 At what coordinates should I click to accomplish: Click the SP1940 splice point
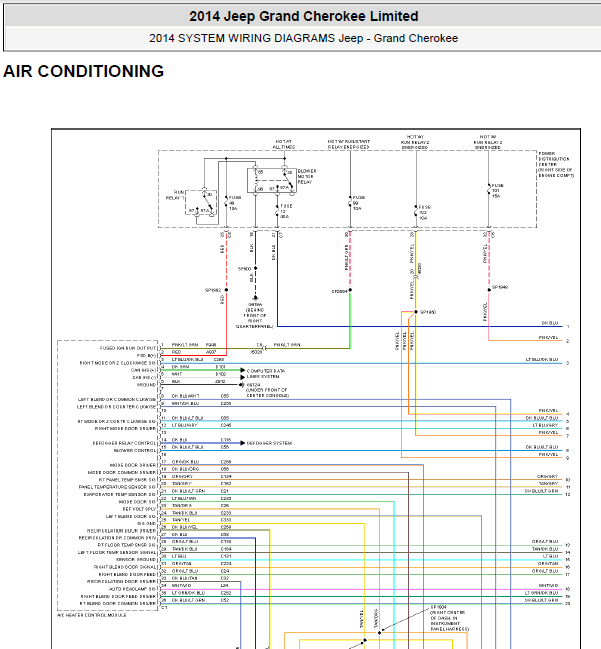(489, 287)
